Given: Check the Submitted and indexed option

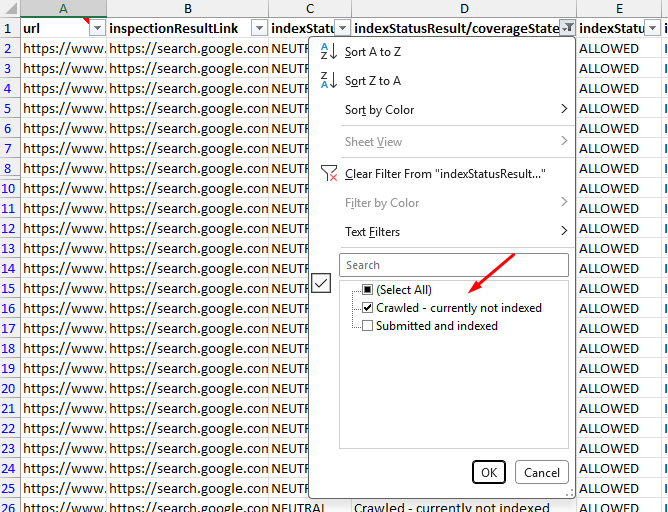Looking at the screenshot, I should point(367,326).
